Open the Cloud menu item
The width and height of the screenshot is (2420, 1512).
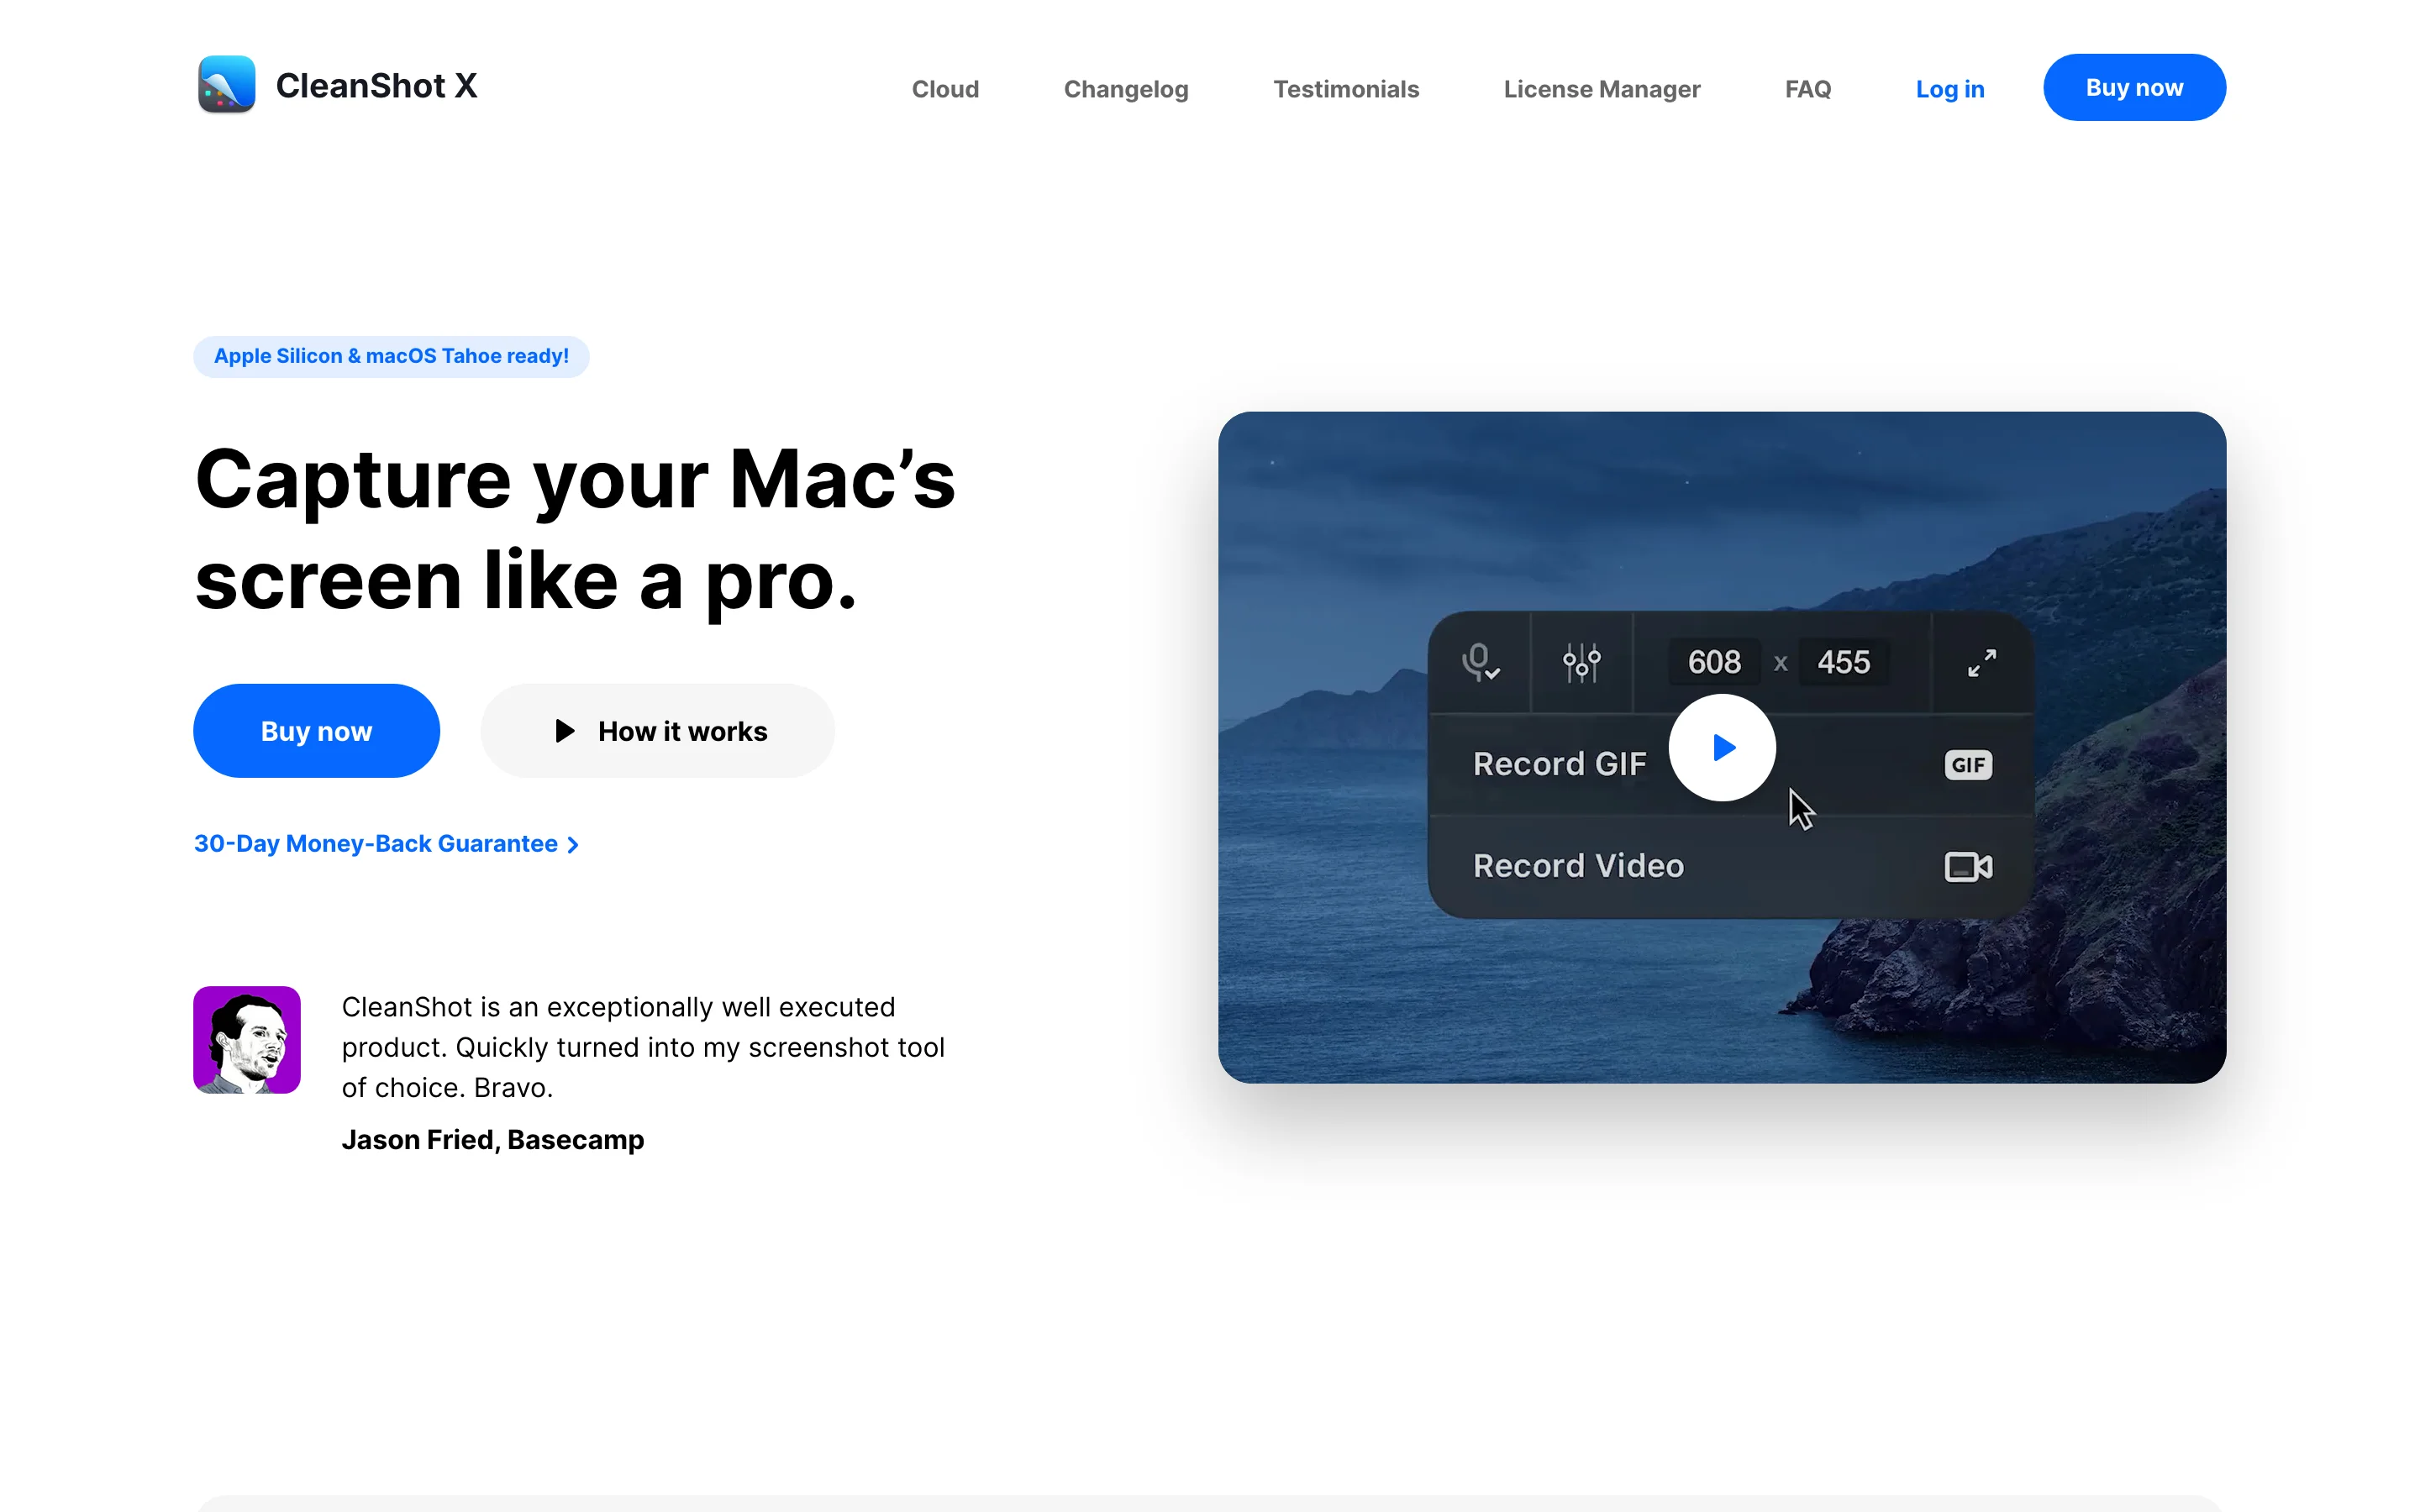[x=945, y=89]
